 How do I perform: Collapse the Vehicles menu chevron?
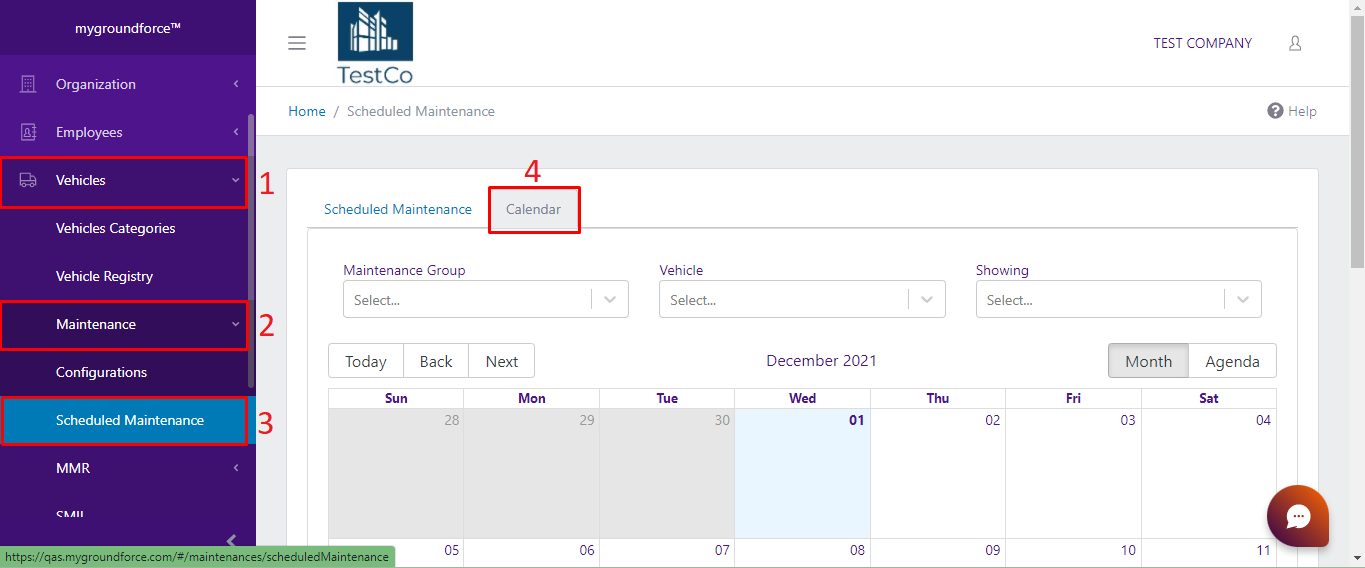236,180
